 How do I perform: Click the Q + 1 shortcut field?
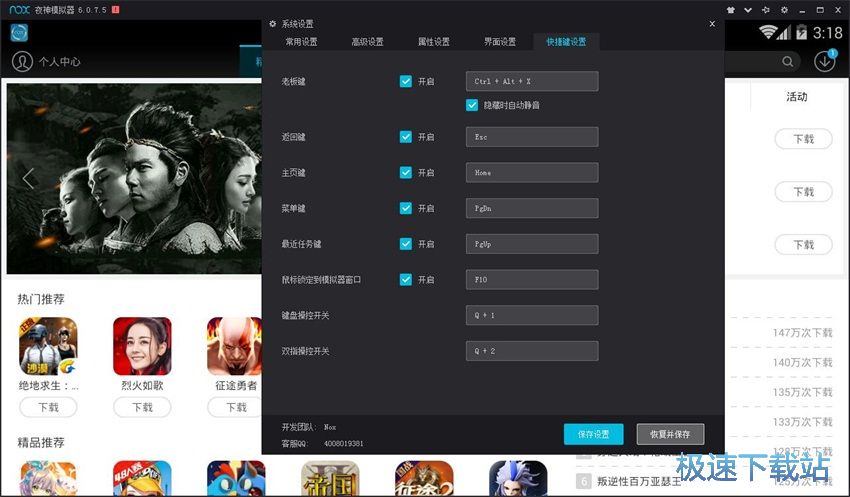coord(532,315)
